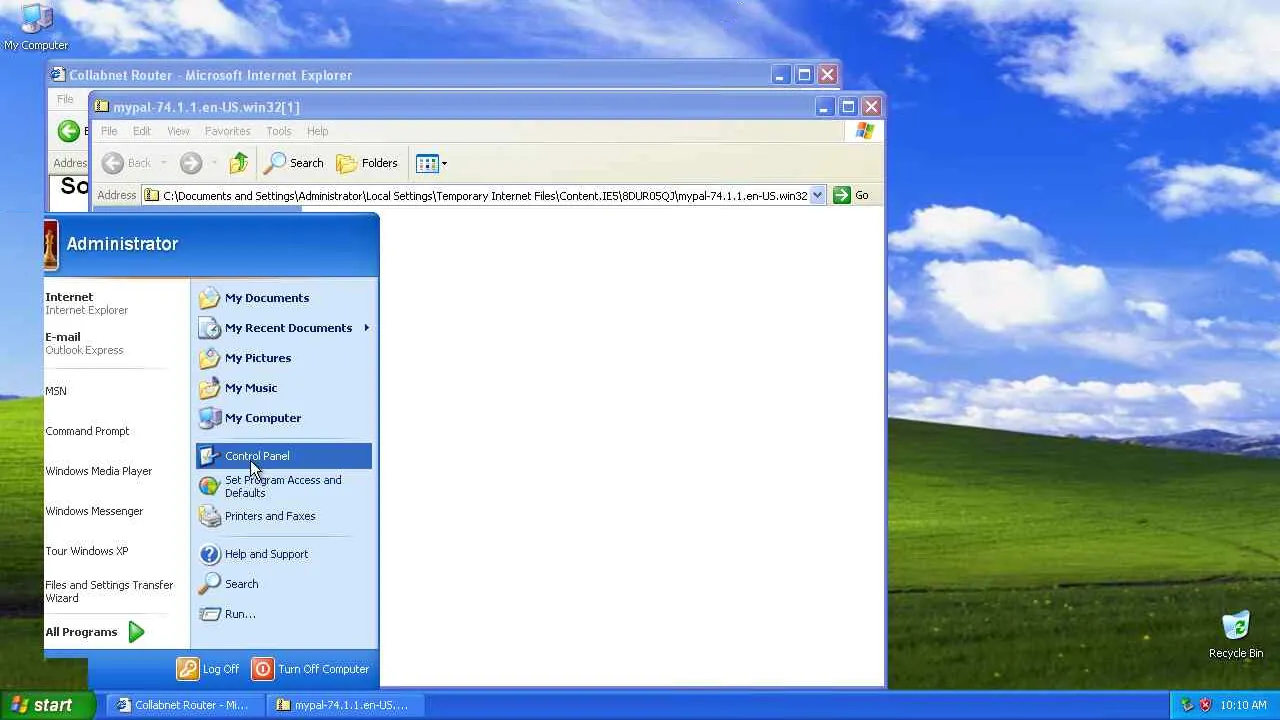Open the Tools menu in mypal window
Image resolution: width=1280 pixels, height=720 pixels.
click(278, 131)
